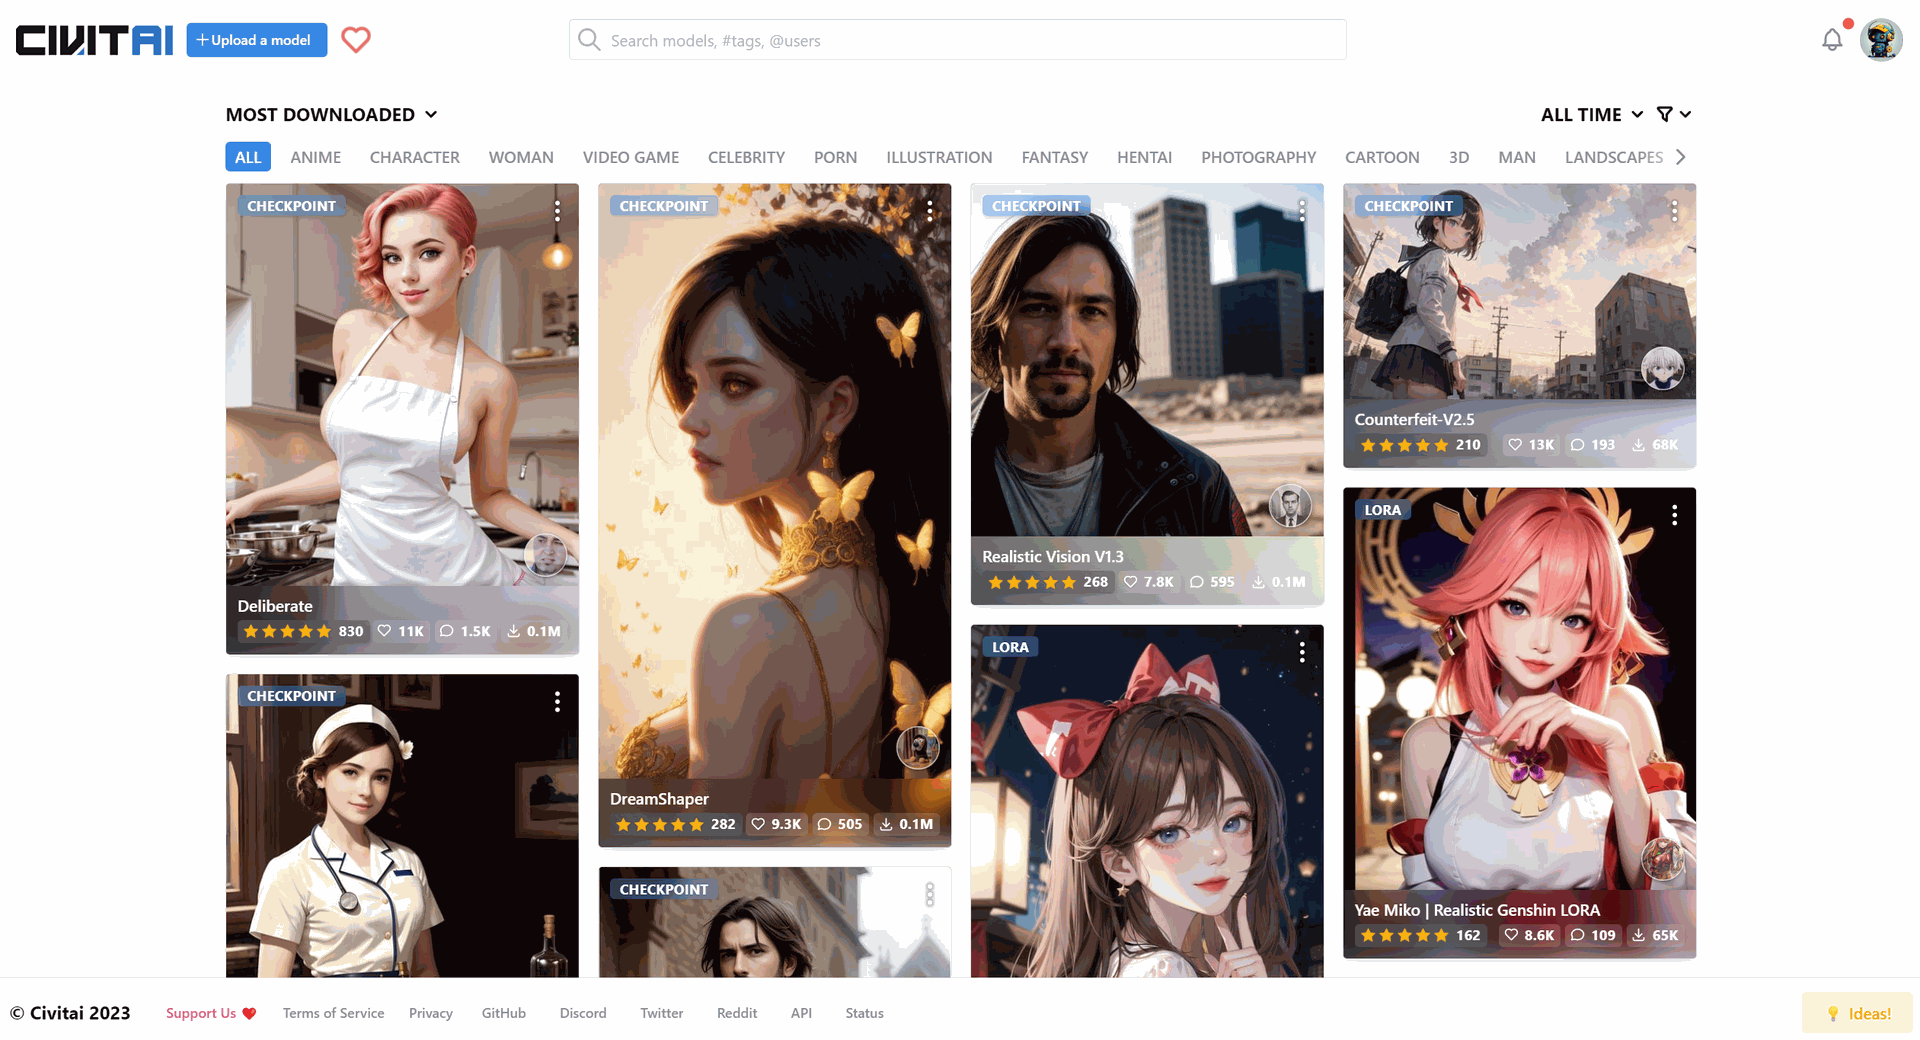1920x1040 pixels.
Task: Click the creator avatar on Counterfeit-V2.5 card
Action: click(1663, 368)
